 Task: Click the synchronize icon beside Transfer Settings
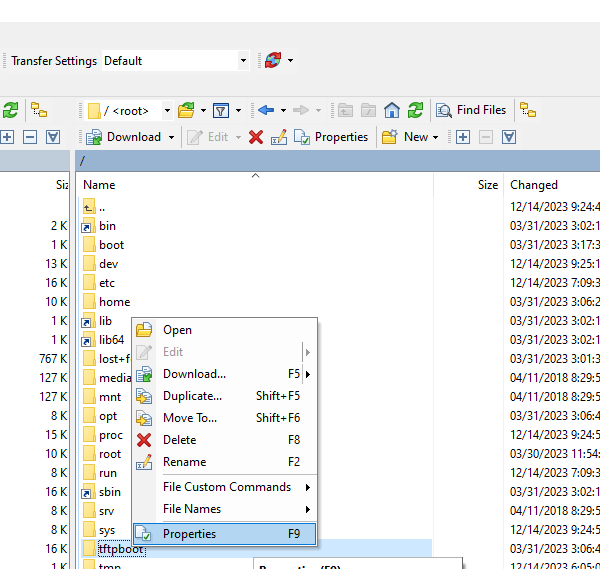pyautogui.click(x=271, y=61)
